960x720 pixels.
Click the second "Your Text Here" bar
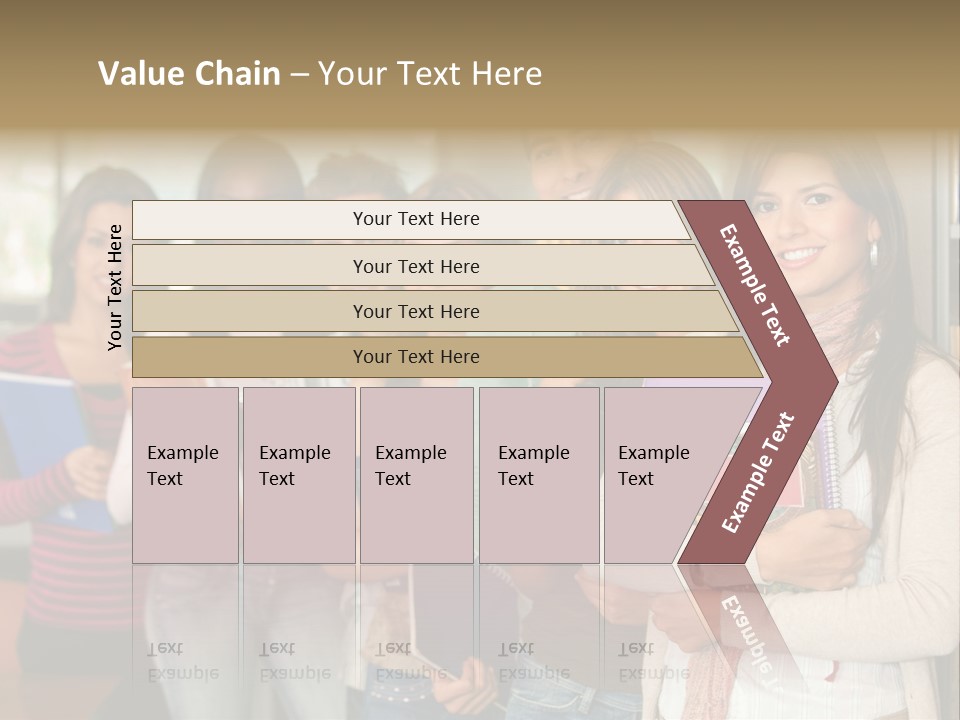click(x=415, y=266)
